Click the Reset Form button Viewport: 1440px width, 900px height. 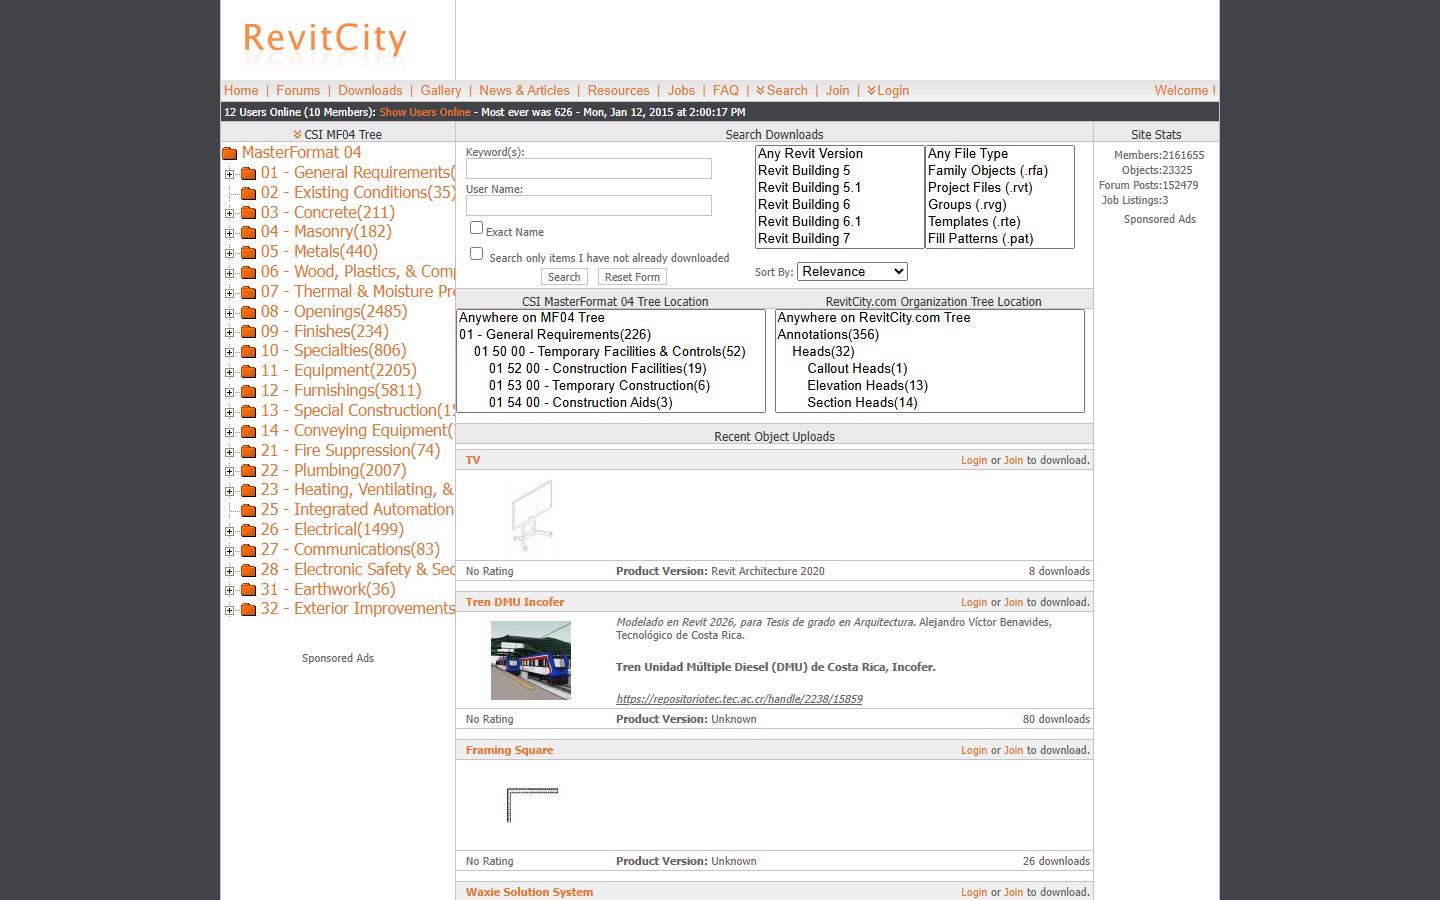click(632, 277)
